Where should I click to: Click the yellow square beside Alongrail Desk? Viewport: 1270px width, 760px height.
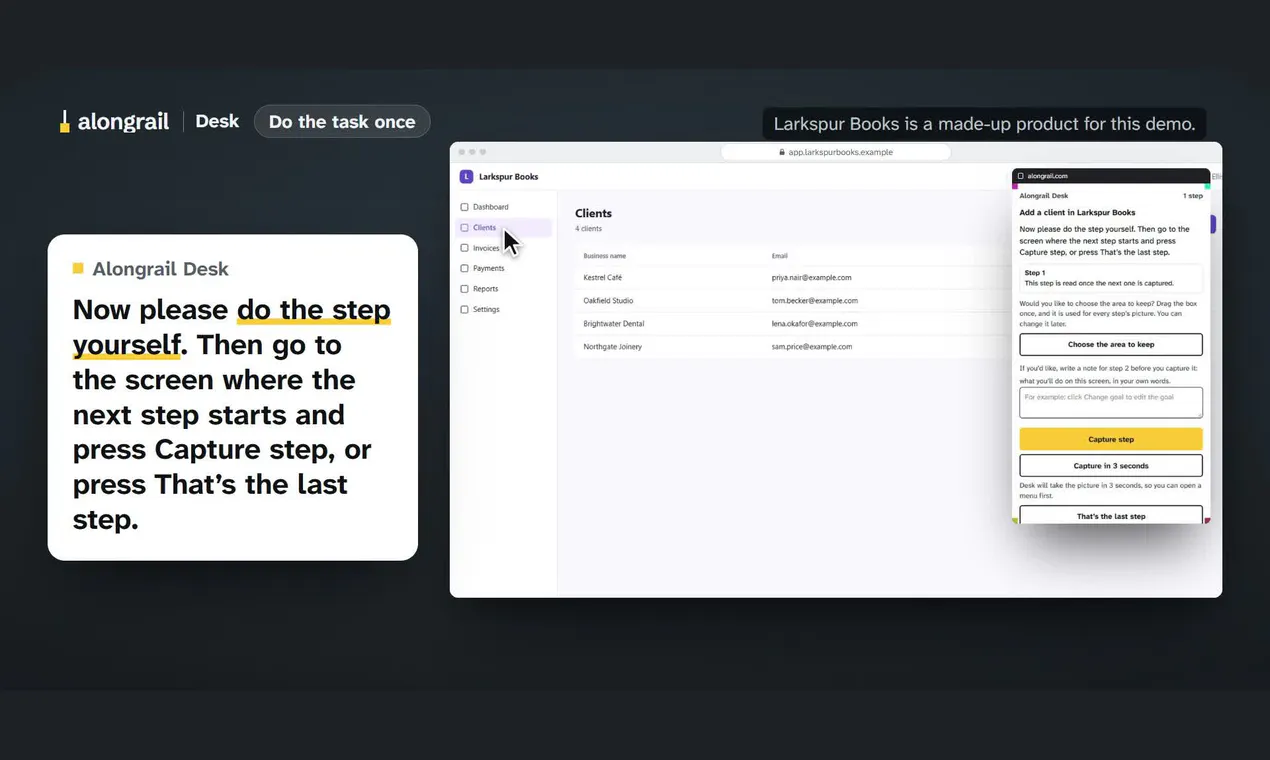(x=78, y=268)
